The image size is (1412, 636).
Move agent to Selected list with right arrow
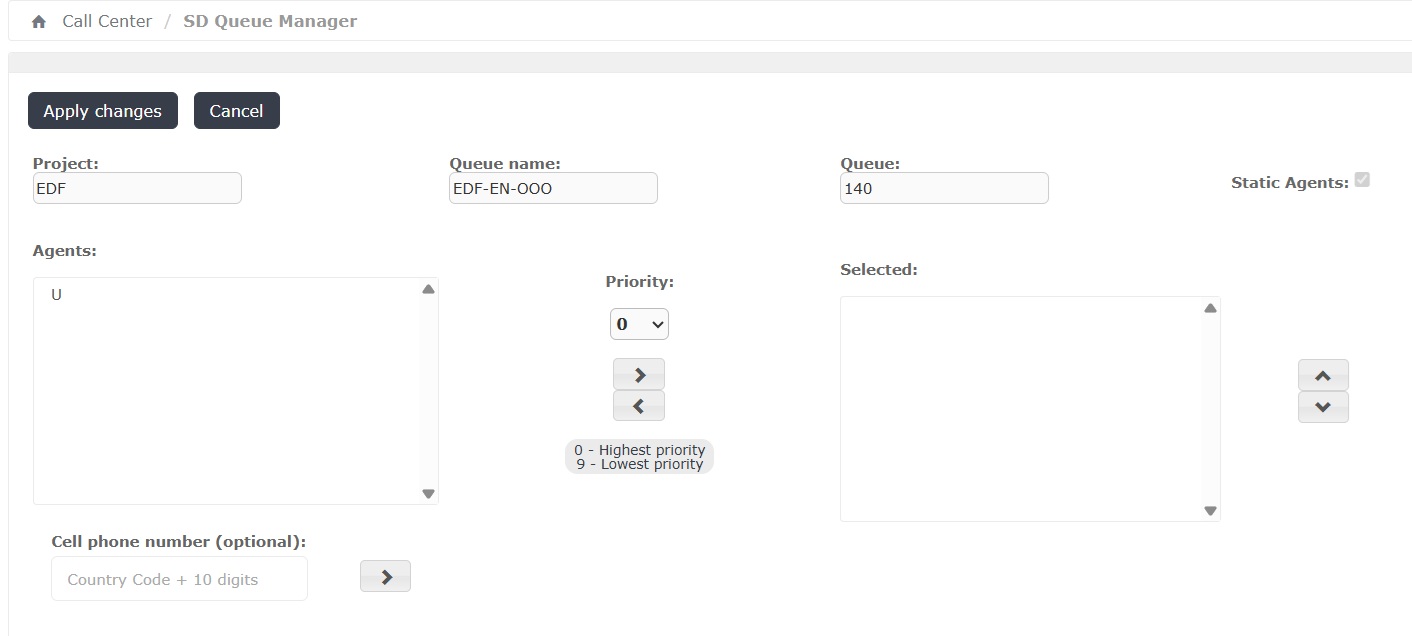coord(639,375)
